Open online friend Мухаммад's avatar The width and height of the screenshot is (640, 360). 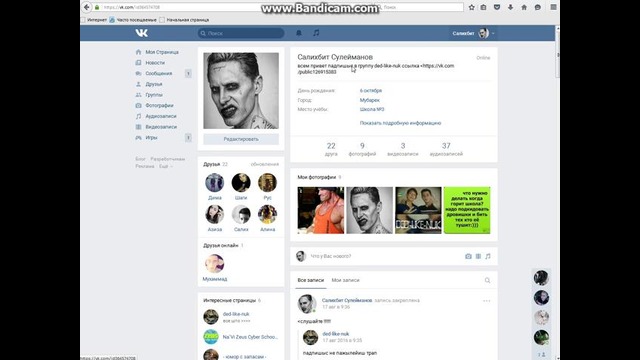(214, 264)
